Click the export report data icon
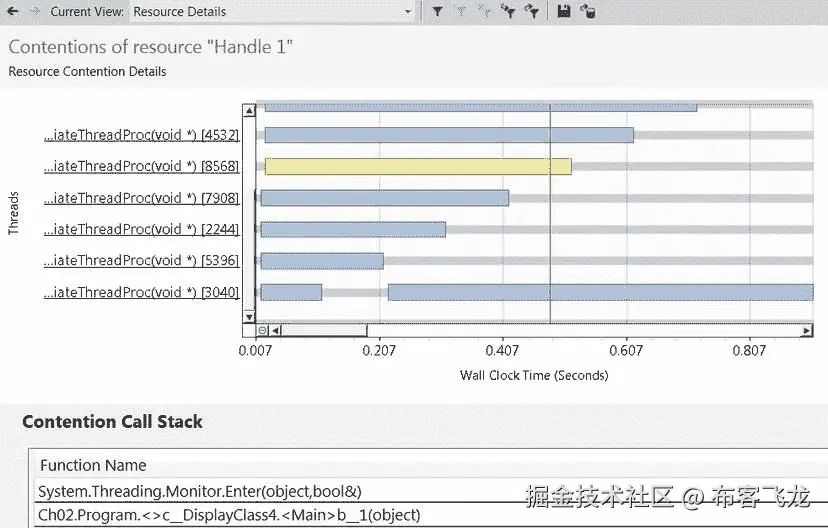828x528 pixels. [588, 11]
